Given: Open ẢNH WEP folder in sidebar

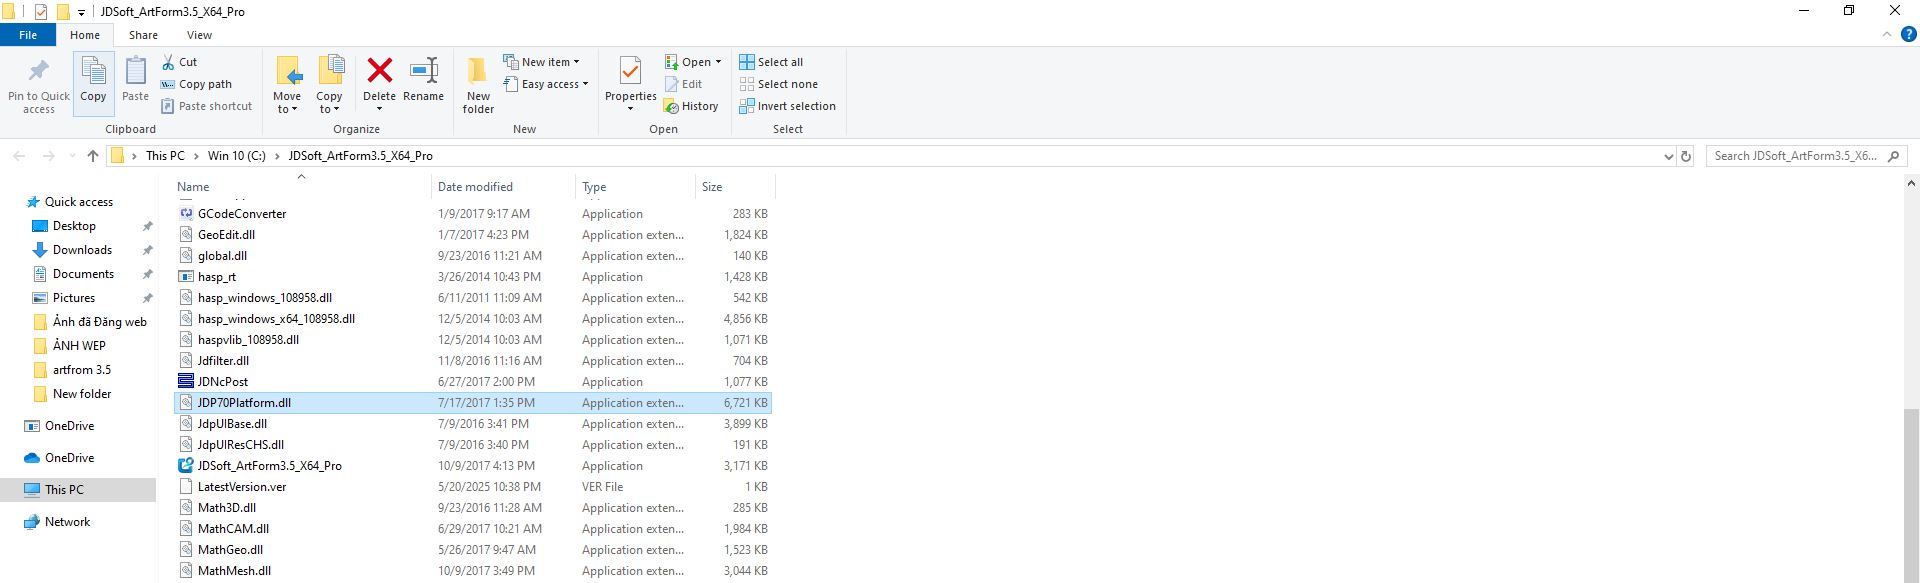Looking at the screenshot, I should click(79, 346).
